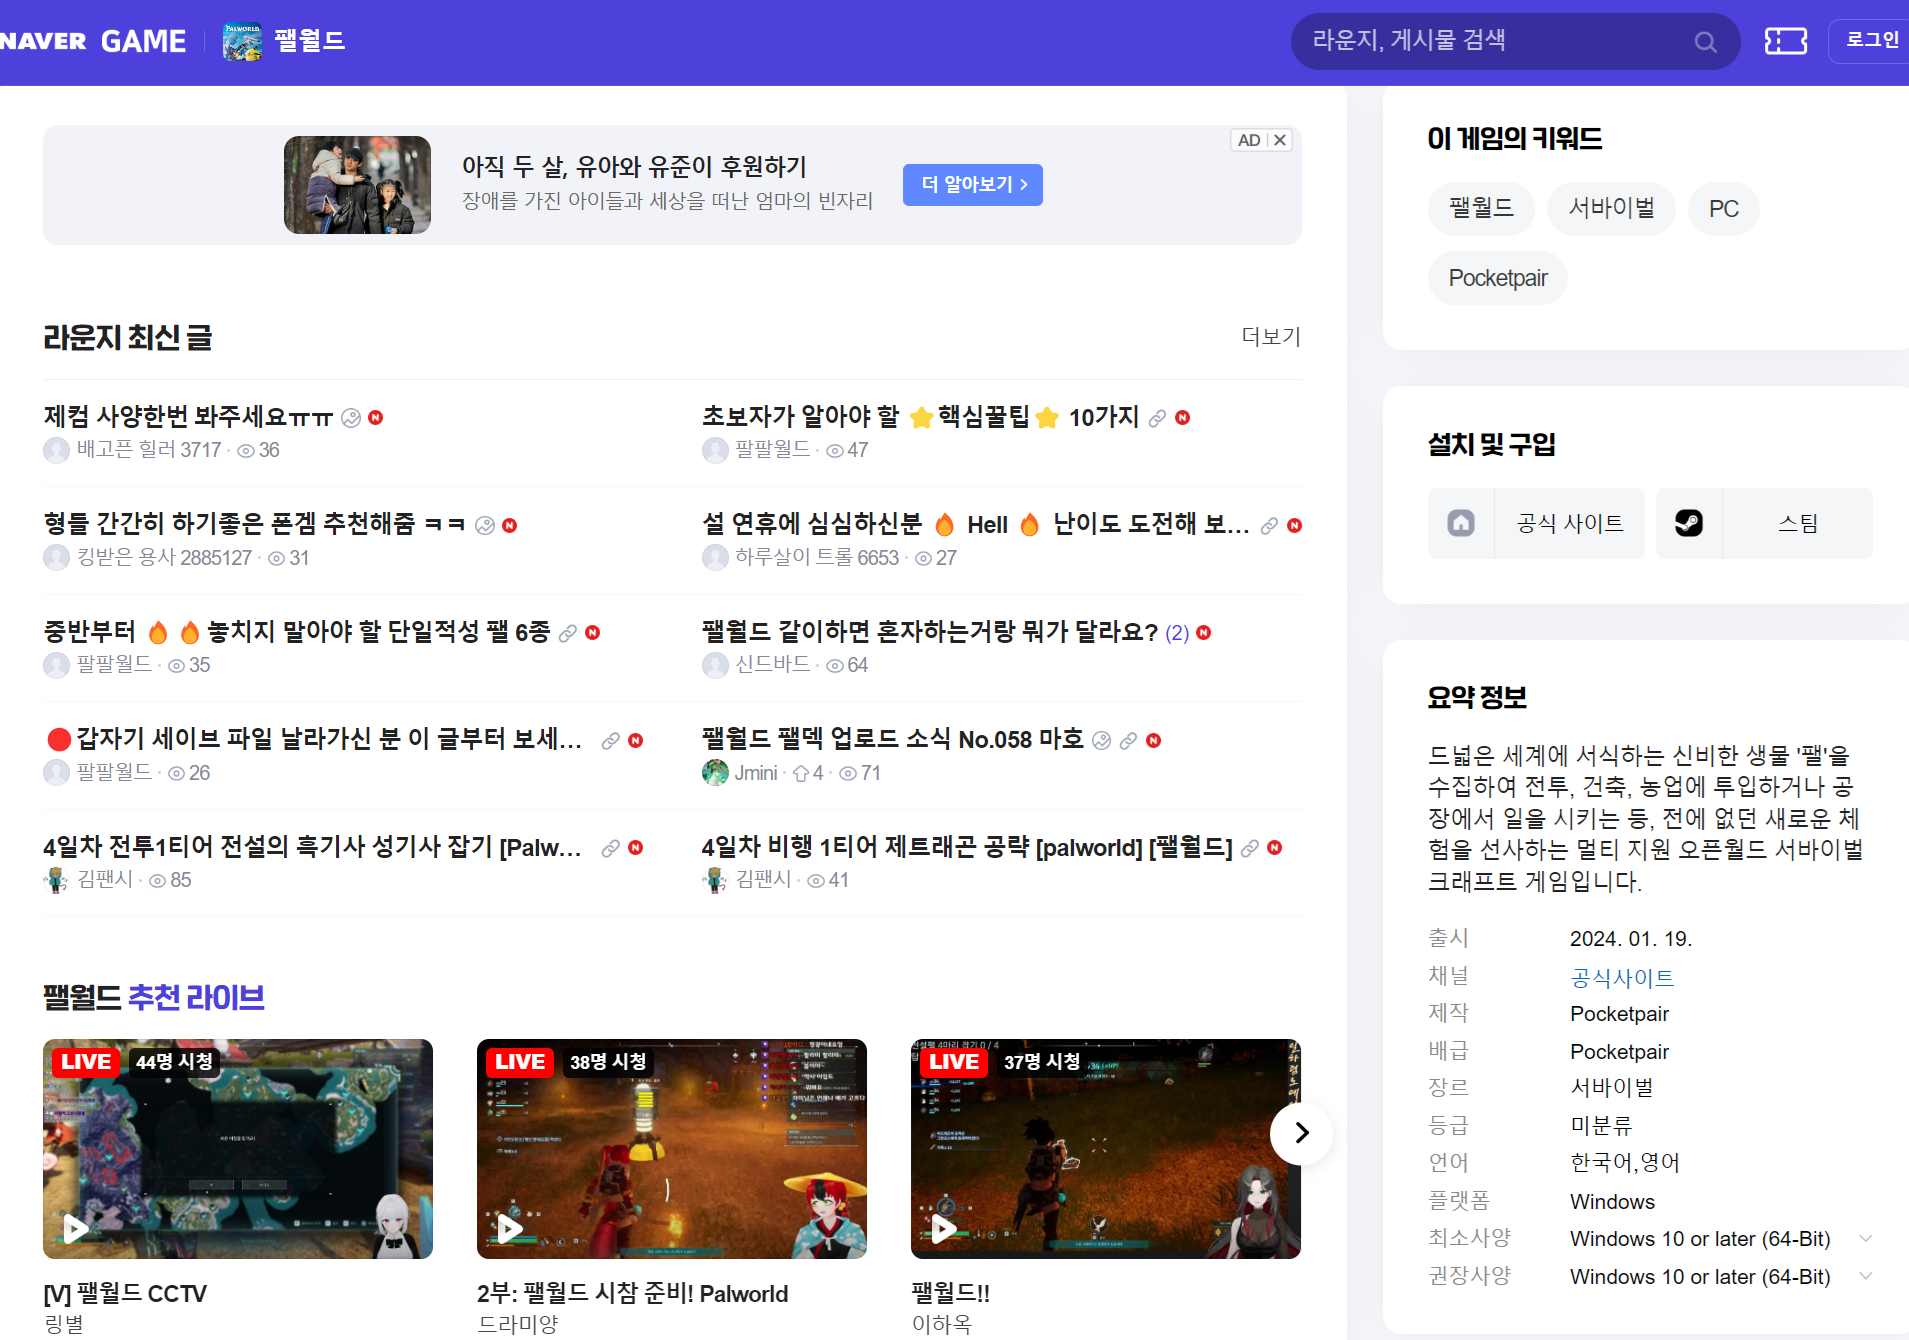Open post 초보자가 알아야 할 핵심꿀팁 10가지
The image size is (1909, 1340).
click(921, 417)
